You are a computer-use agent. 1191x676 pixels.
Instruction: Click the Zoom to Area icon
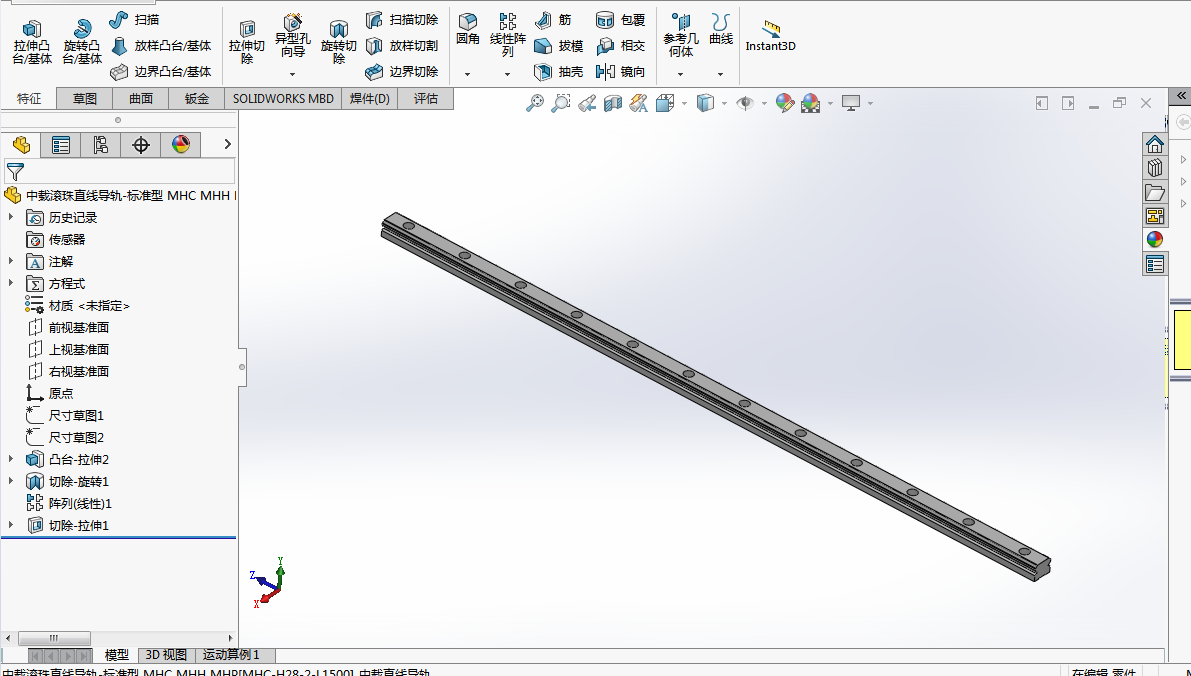coord(561,103)
